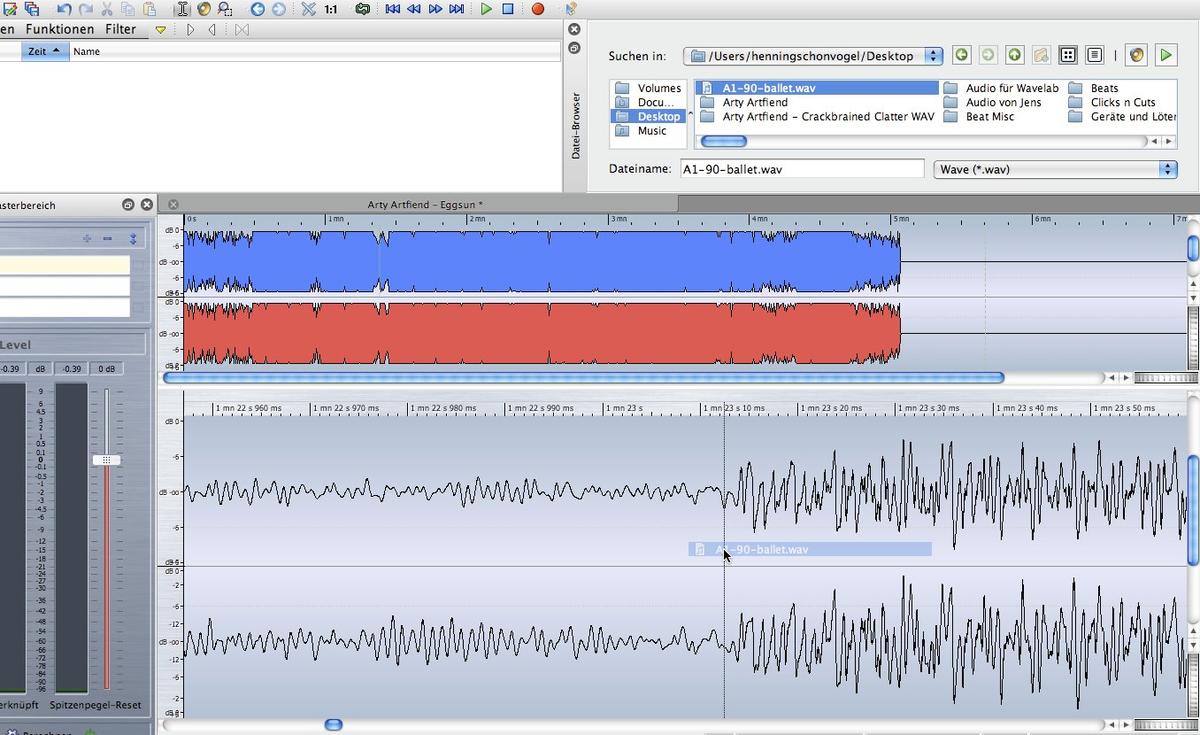Toggle auto-play speaker icon in browser
This screenshot has height=735, width=1200.
(1137, 56)
